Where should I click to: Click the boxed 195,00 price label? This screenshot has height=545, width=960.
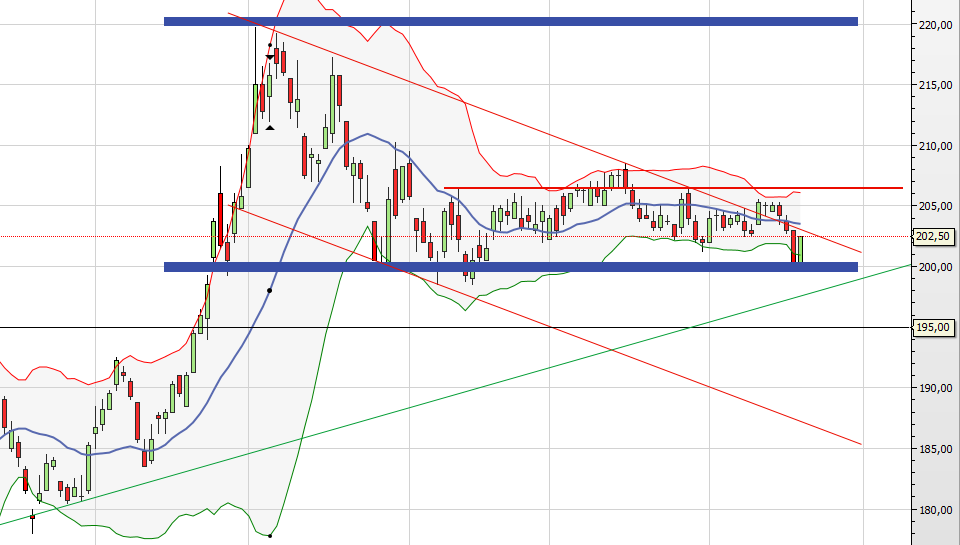coord(932,327)
